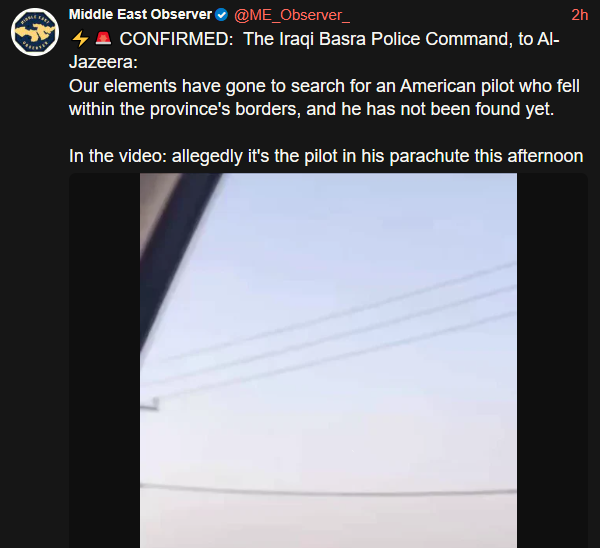
Task: Play the parachute video thumbnail
Action: (x=328, y=360)
